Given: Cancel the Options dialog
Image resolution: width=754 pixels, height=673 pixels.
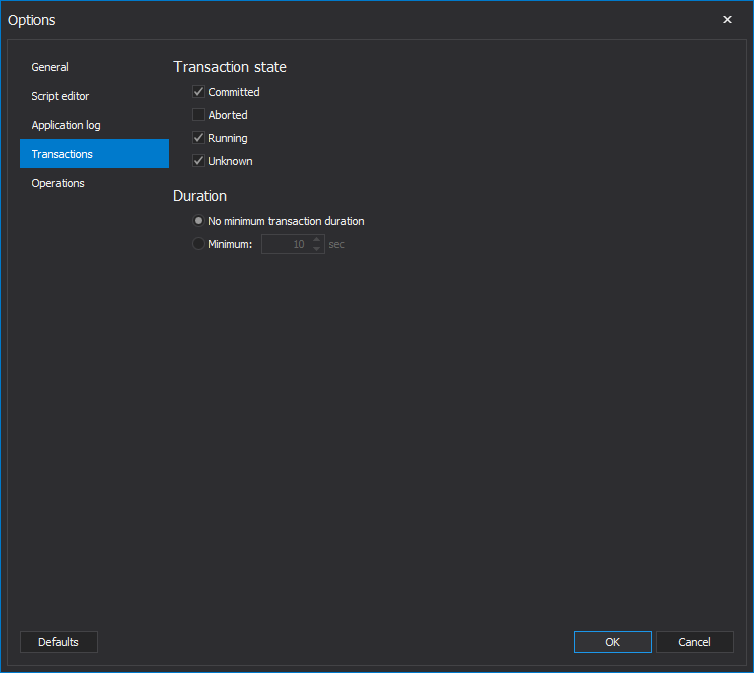Looking at the screenshot, I should tap(694, 642).
